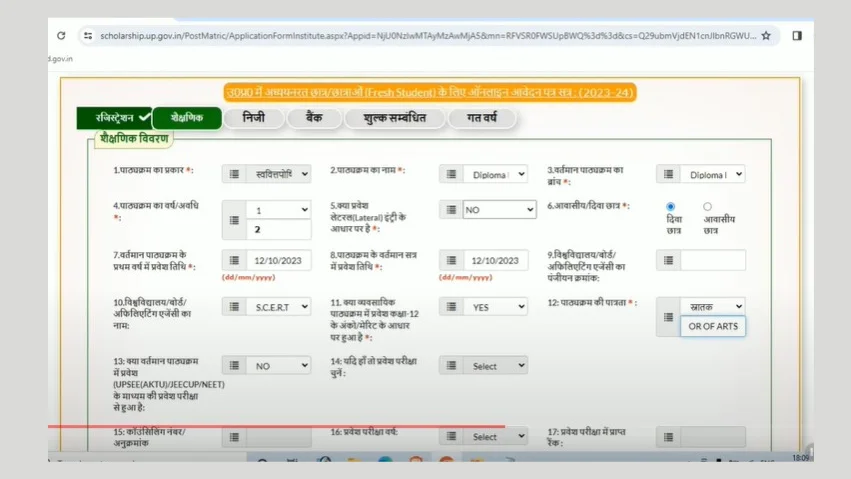Screen dimensions: 851x479
Task: Click the video progress bar red line
Action: 276,426
